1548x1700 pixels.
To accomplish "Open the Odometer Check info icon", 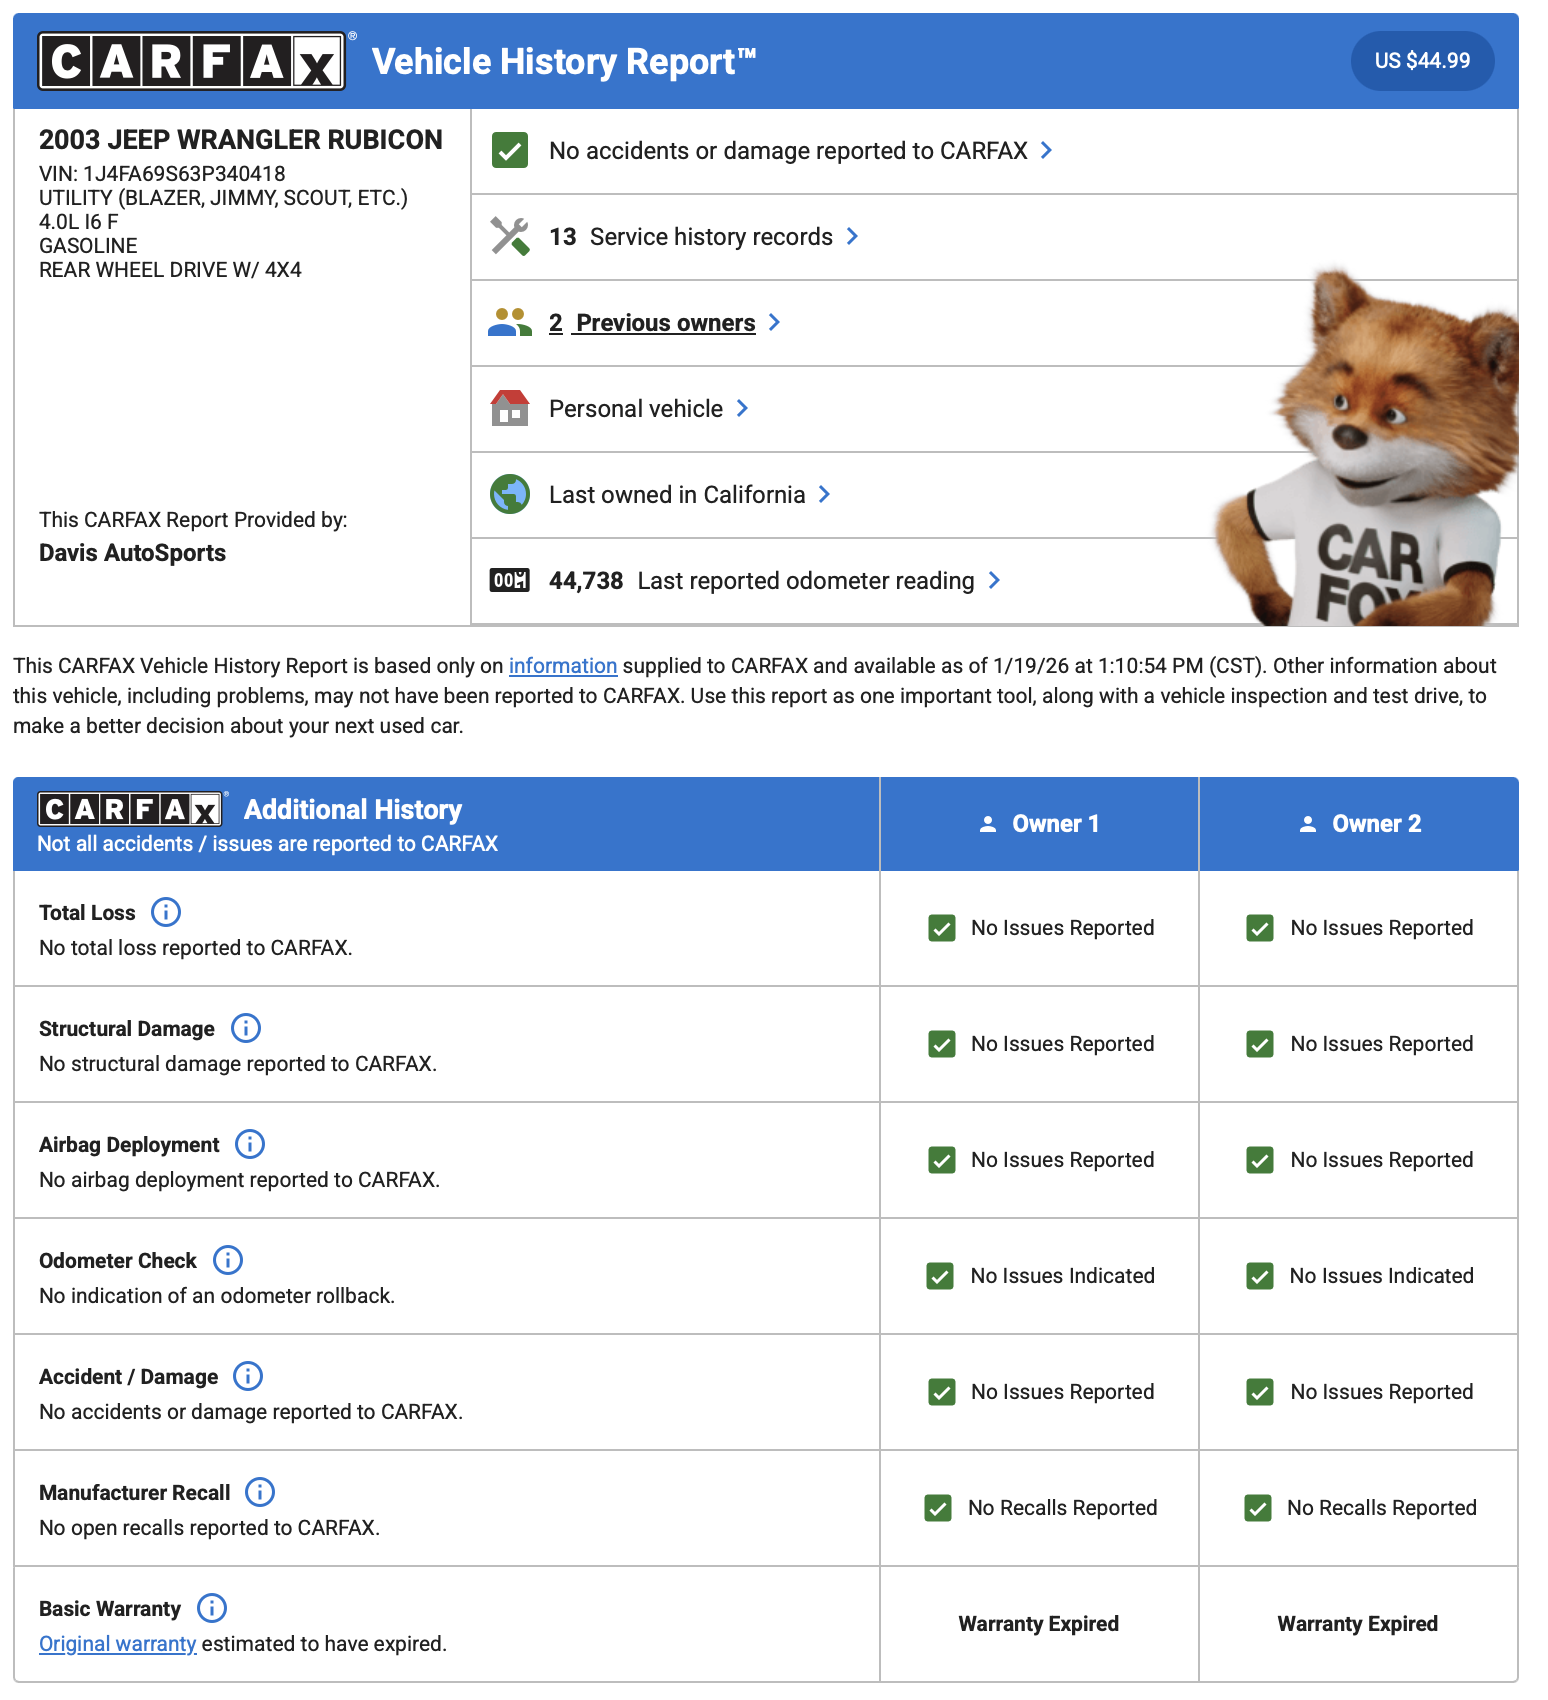I will point(228,1260).
